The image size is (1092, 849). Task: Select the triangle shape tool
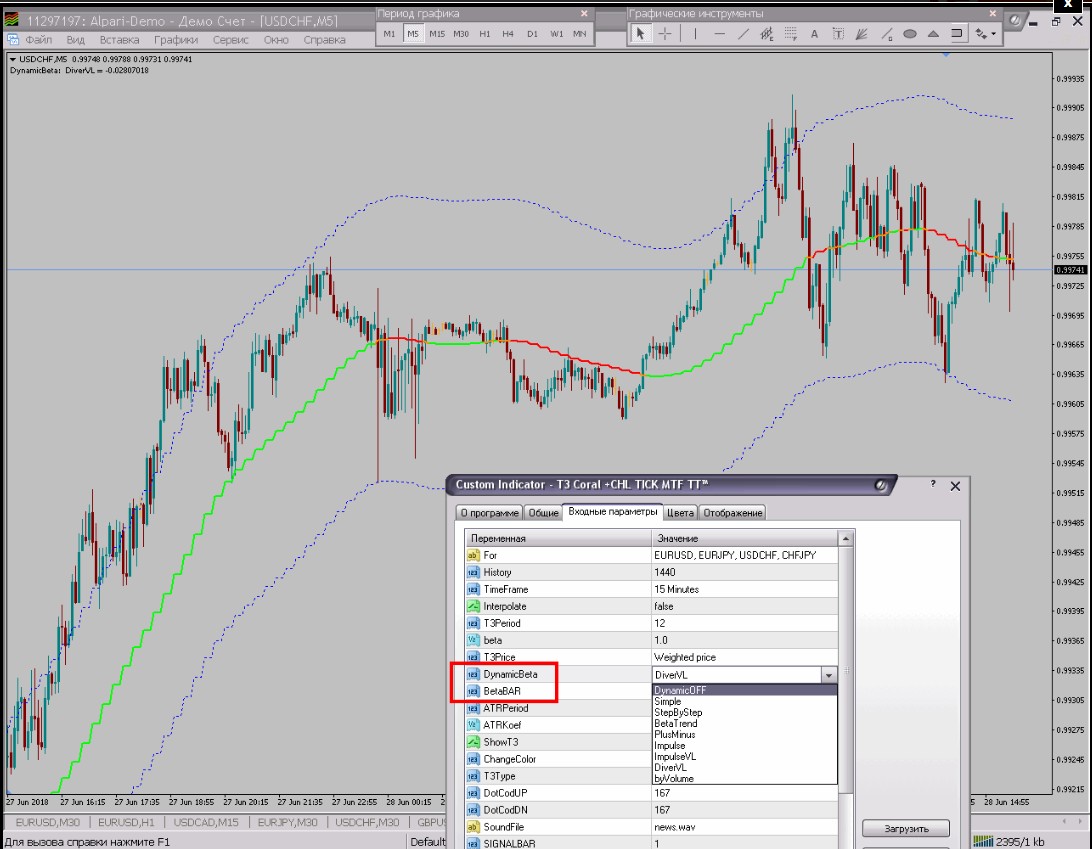(933, 33)
